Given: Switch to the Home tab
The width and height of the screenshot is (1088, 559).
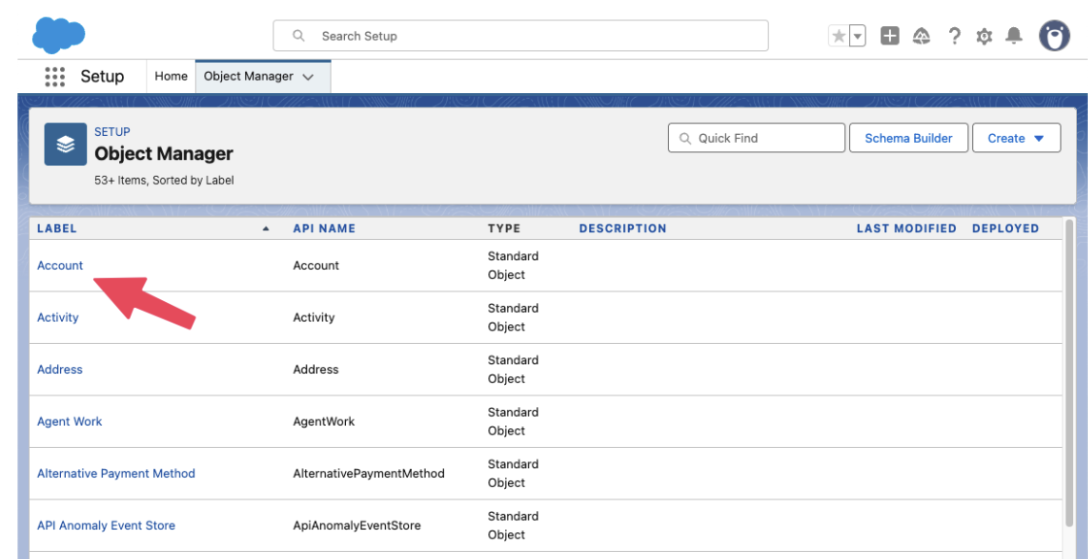Looking at the screenshot, I should (171, 77).
